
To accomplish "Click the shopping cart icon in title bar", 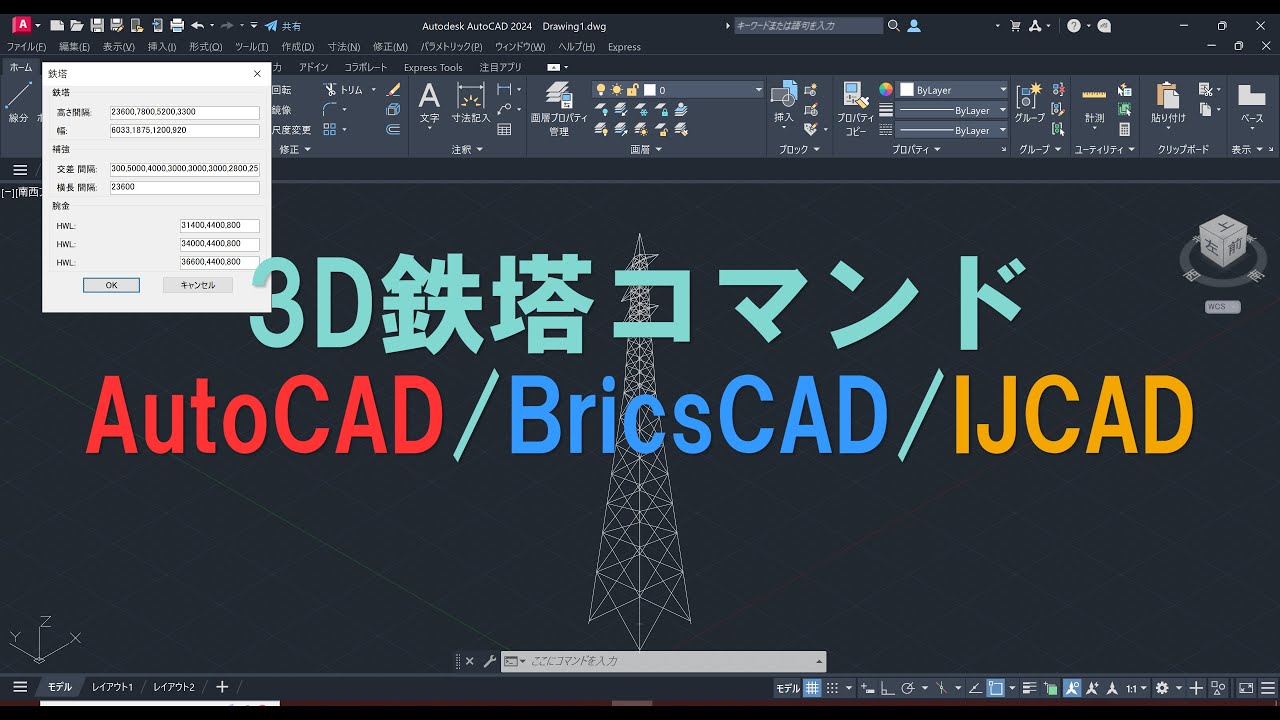I will pos(1016,26).
